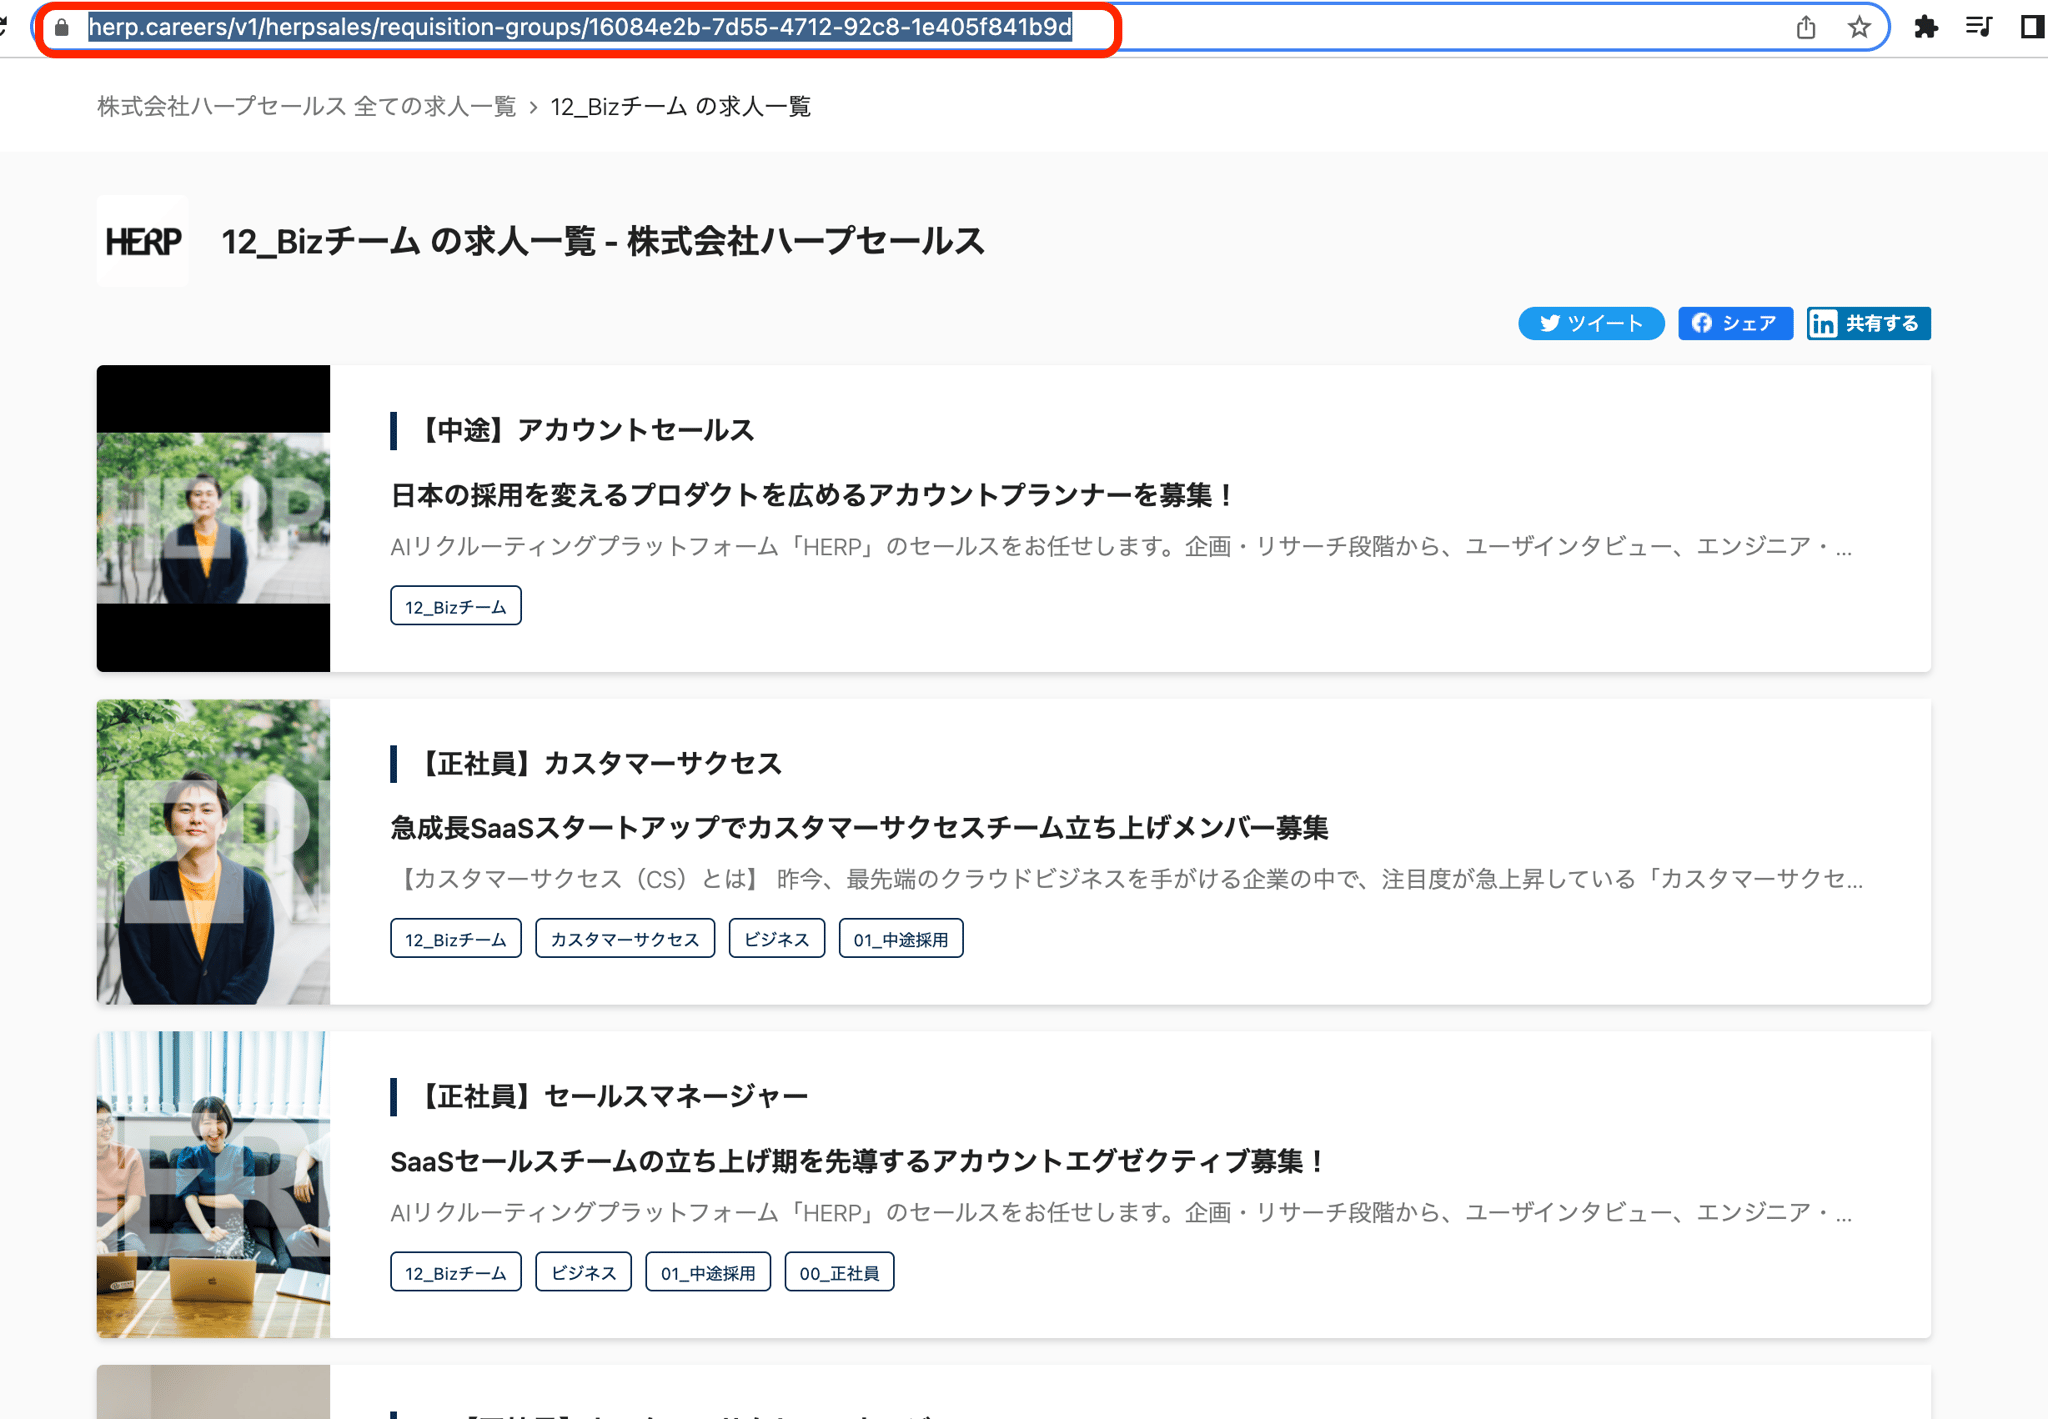
Task: Click the アカウントセールス job thumbnail photo
Action: click(x=213, y=518)
